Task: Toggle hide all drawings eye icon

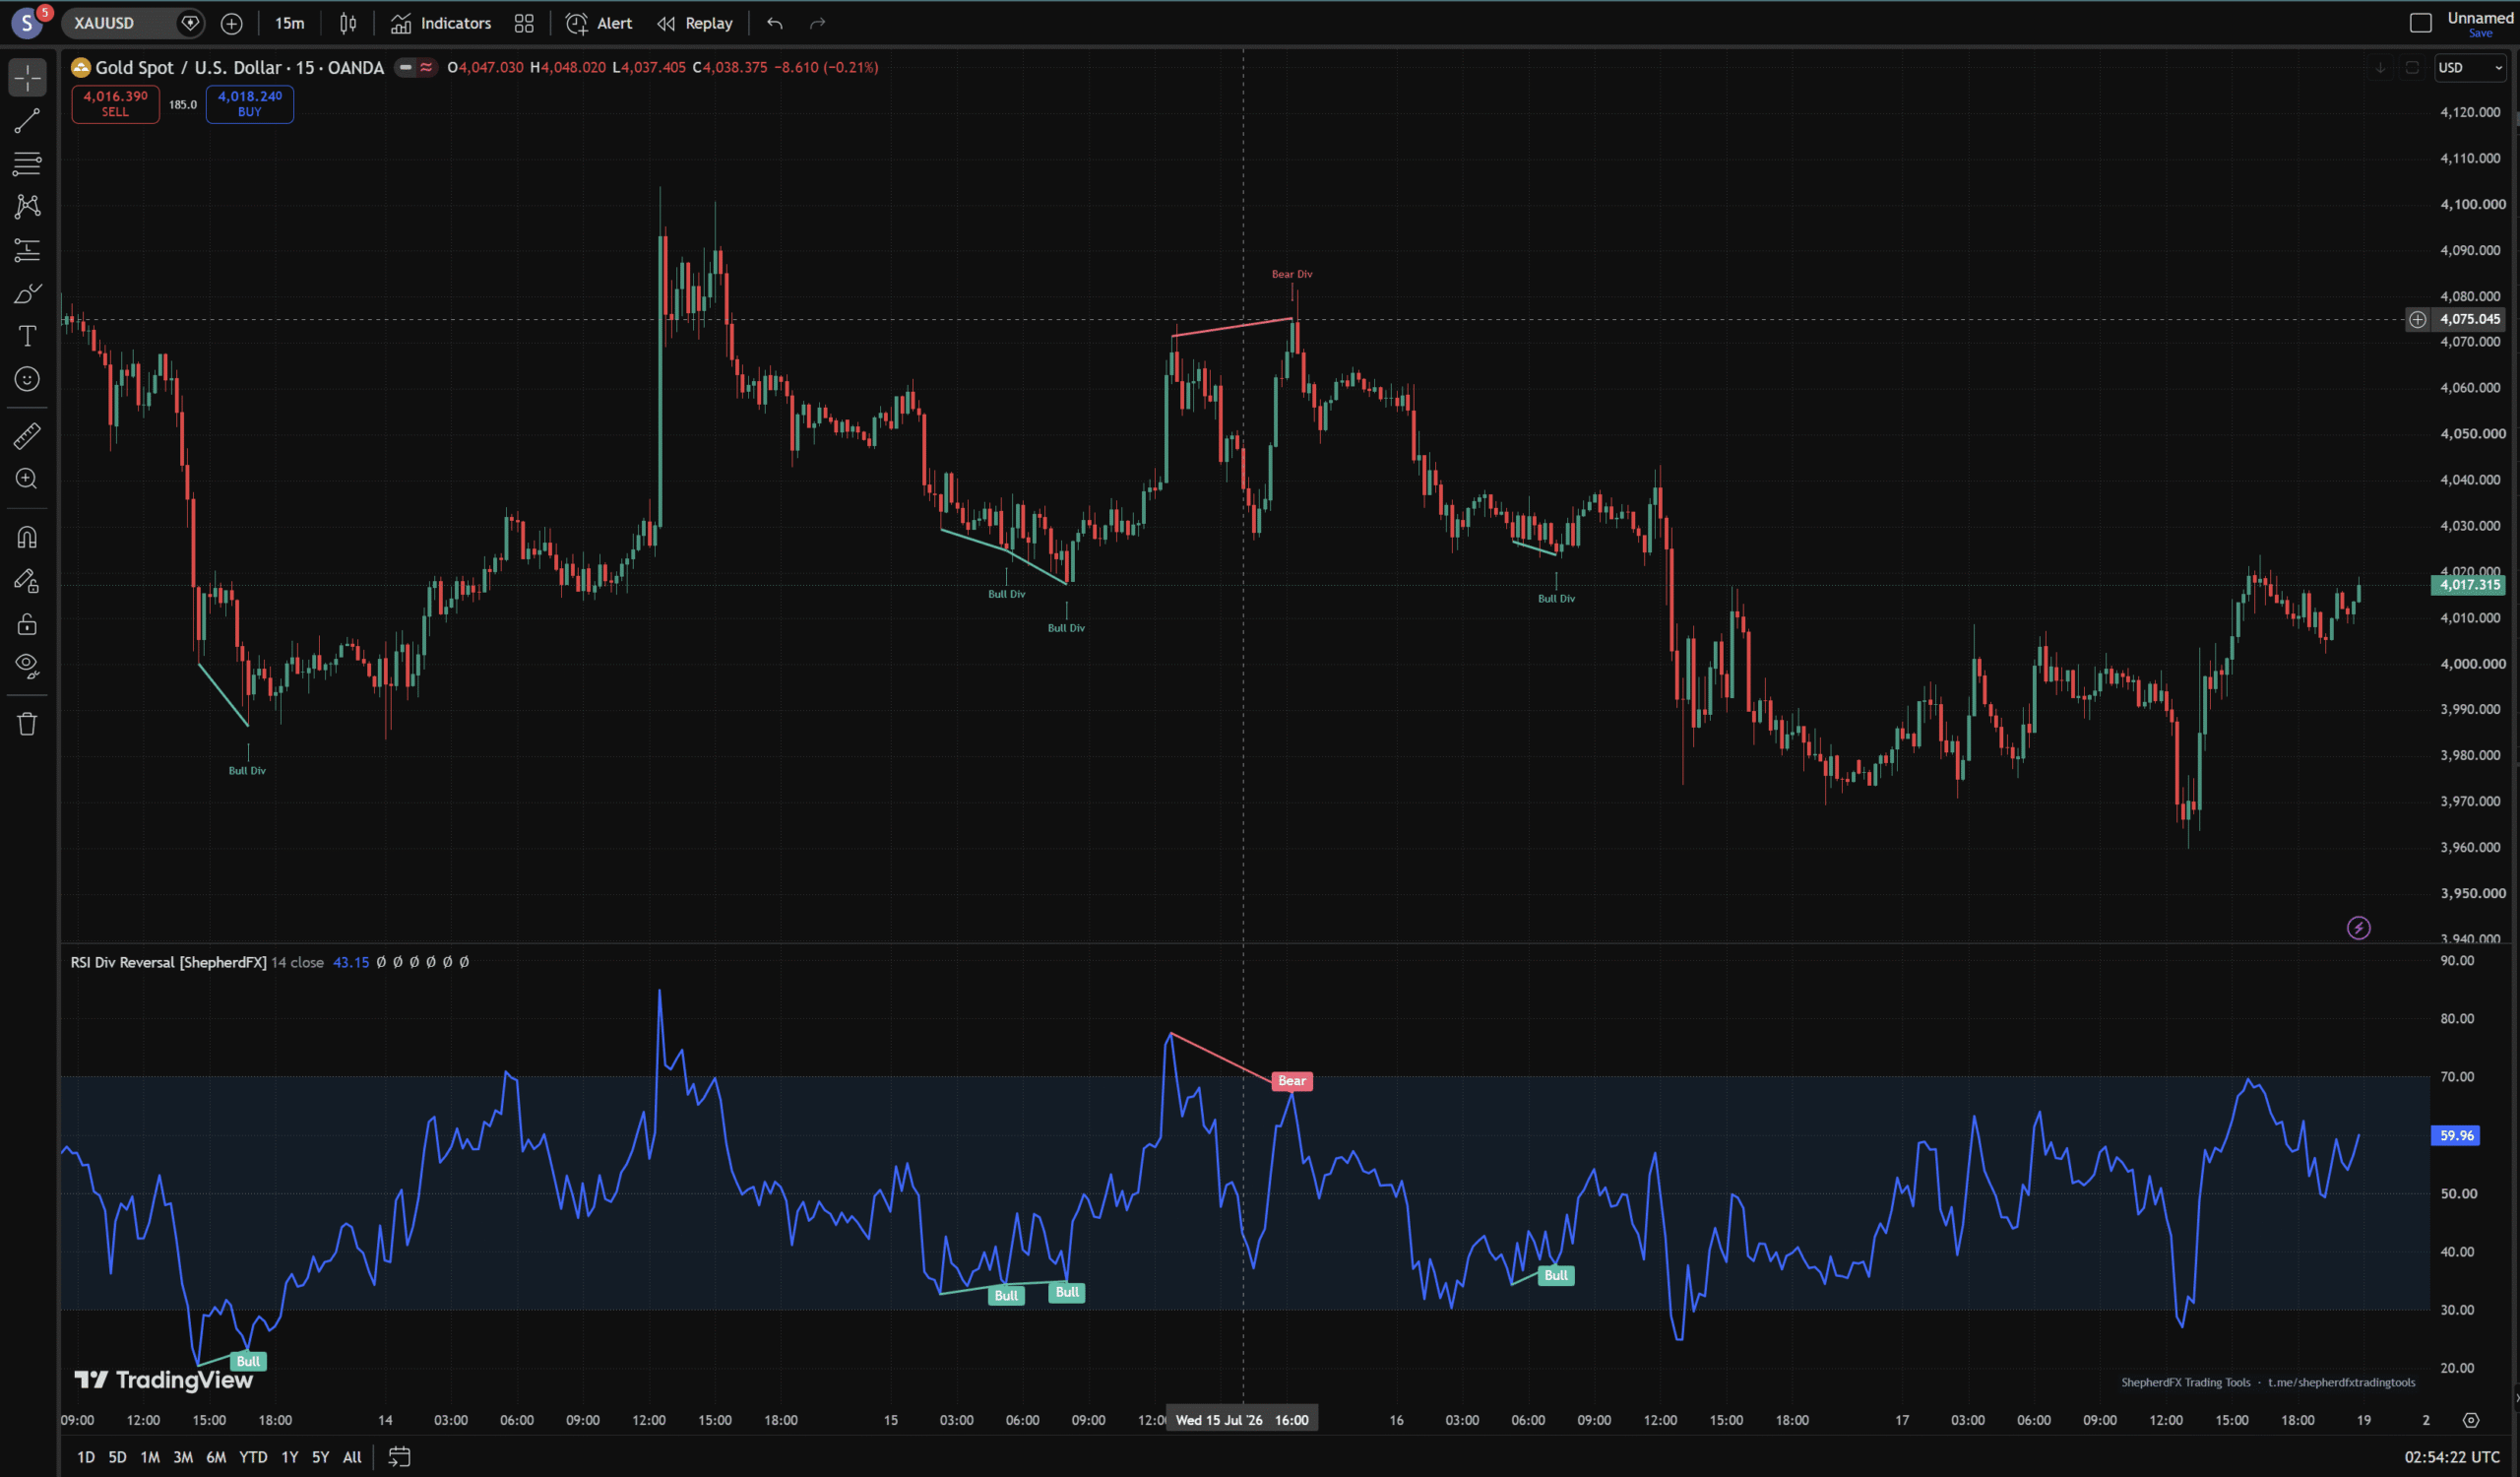Action: pyautogui.click(x=27, y=666)
